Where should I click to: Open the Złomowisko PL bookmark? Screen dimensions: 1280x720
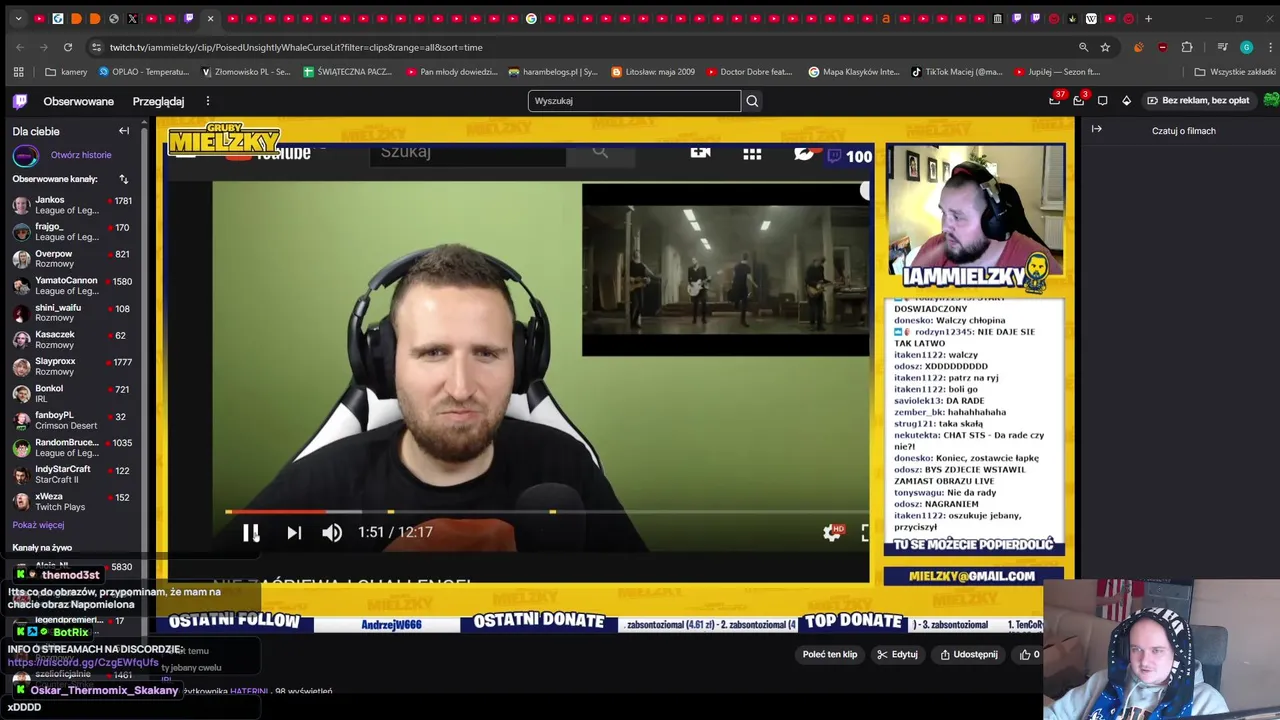point(246,72)
